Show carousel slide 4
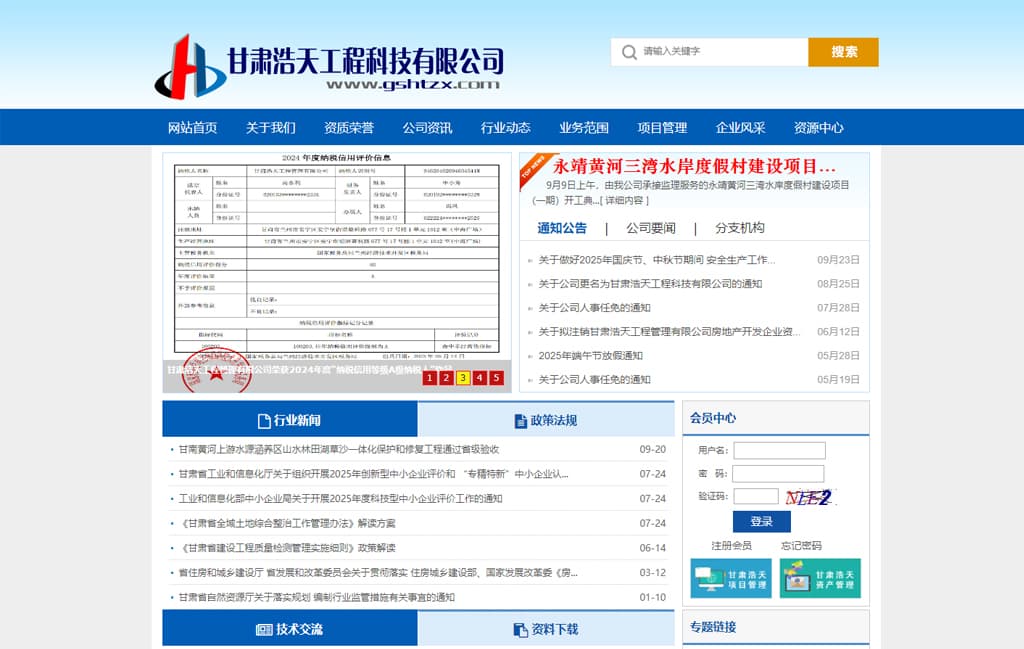This screenshot has height=649, width=1024. 479,377
